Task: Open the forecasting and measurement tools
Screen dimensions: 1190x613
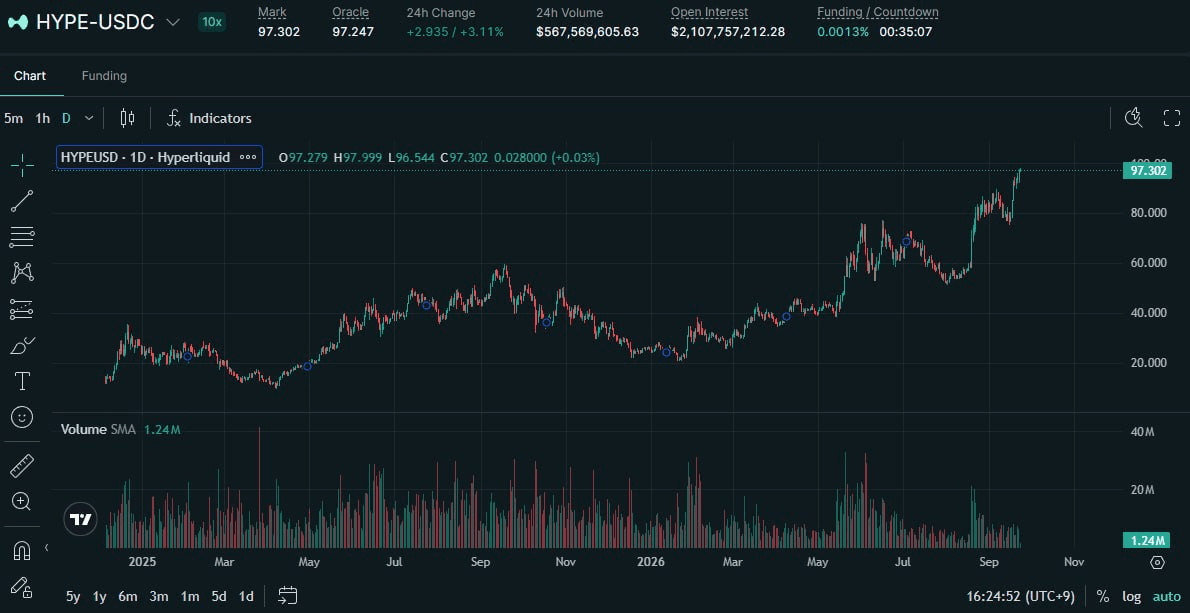Action: (x=22, y=310)
